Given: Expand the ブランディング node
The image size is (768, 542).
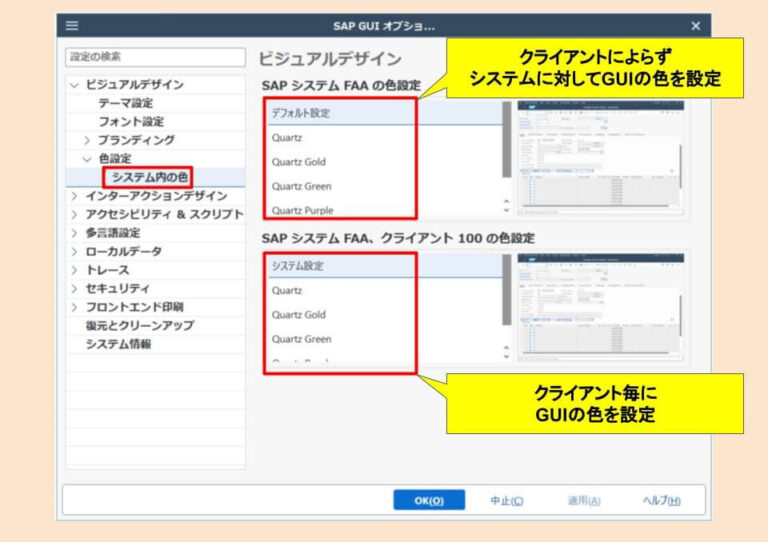Looking at the screenshot, I should click(87, 141).
